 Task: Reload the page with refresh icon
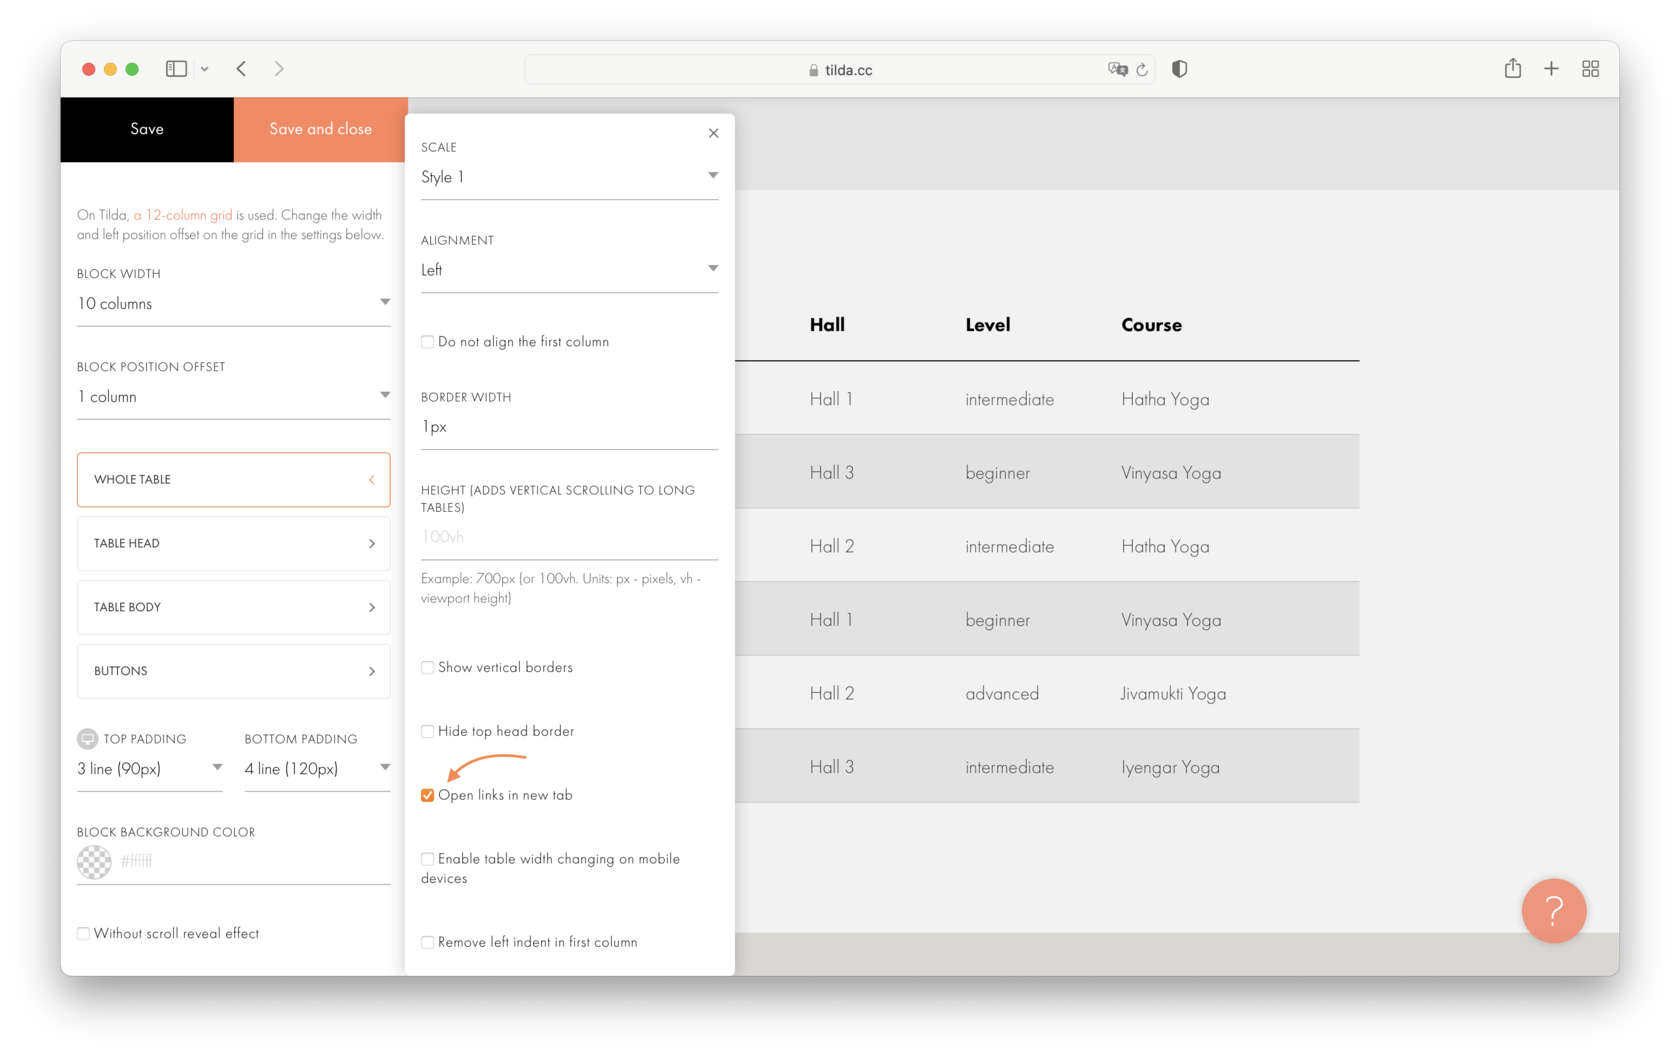point(1142,70)
